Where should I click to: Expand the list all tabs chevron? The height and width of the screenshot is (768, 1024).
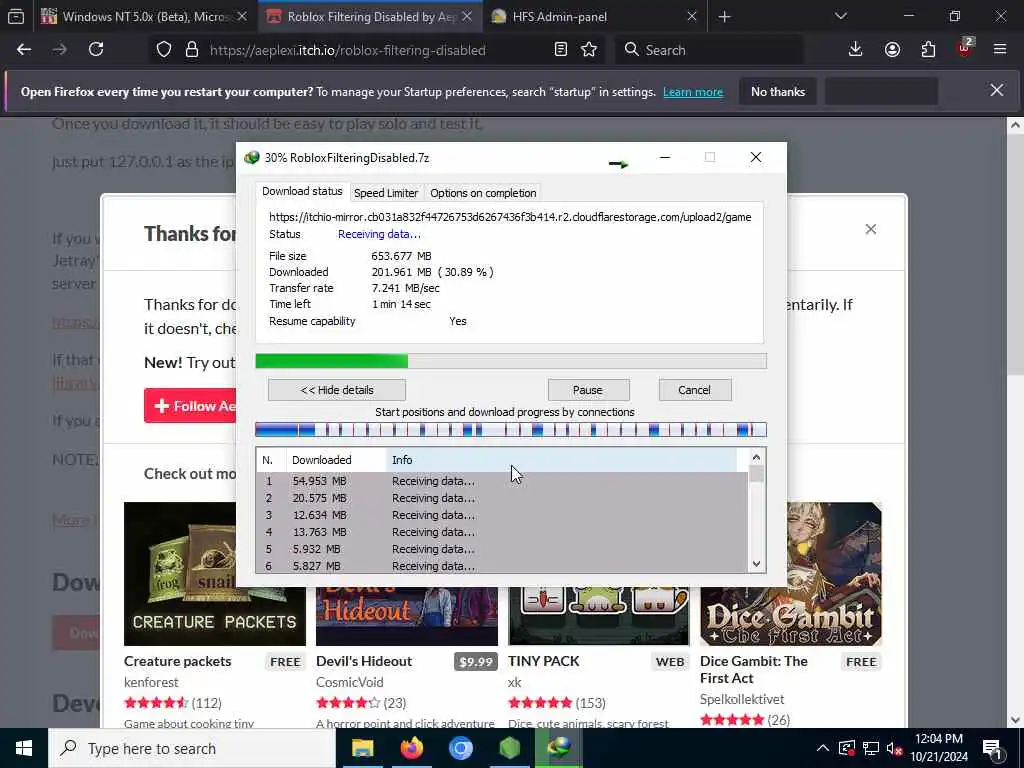click(x=840, y=16)
